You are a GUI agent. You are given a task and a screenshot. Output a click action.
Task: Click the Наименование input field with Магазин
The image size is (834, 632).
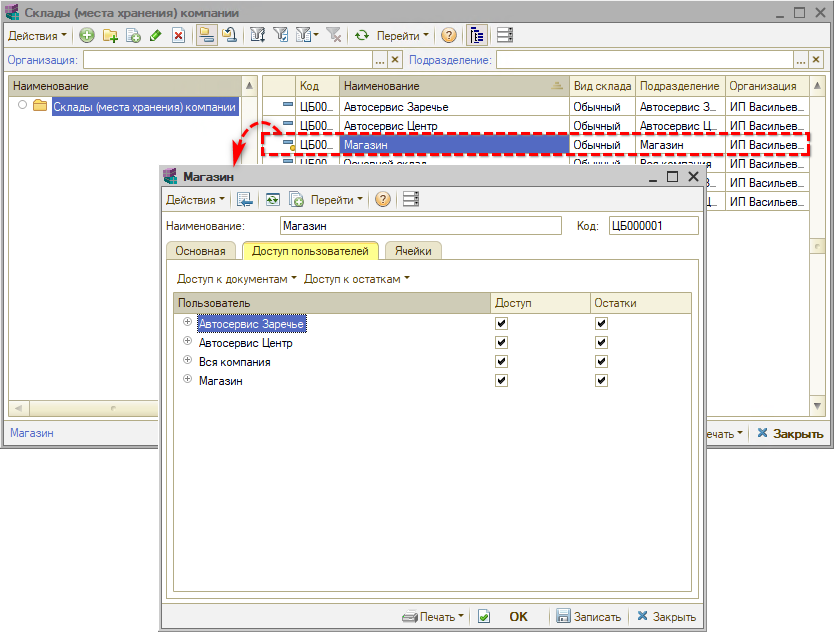[421, 226]
